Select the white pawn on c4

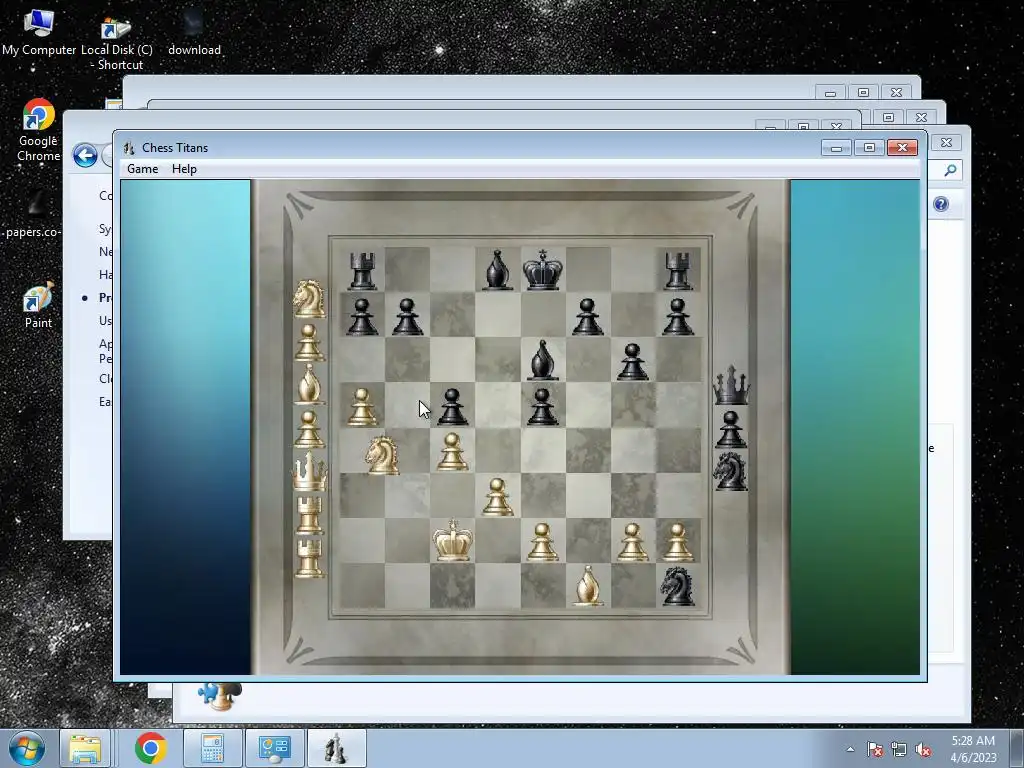coord(453,452)
